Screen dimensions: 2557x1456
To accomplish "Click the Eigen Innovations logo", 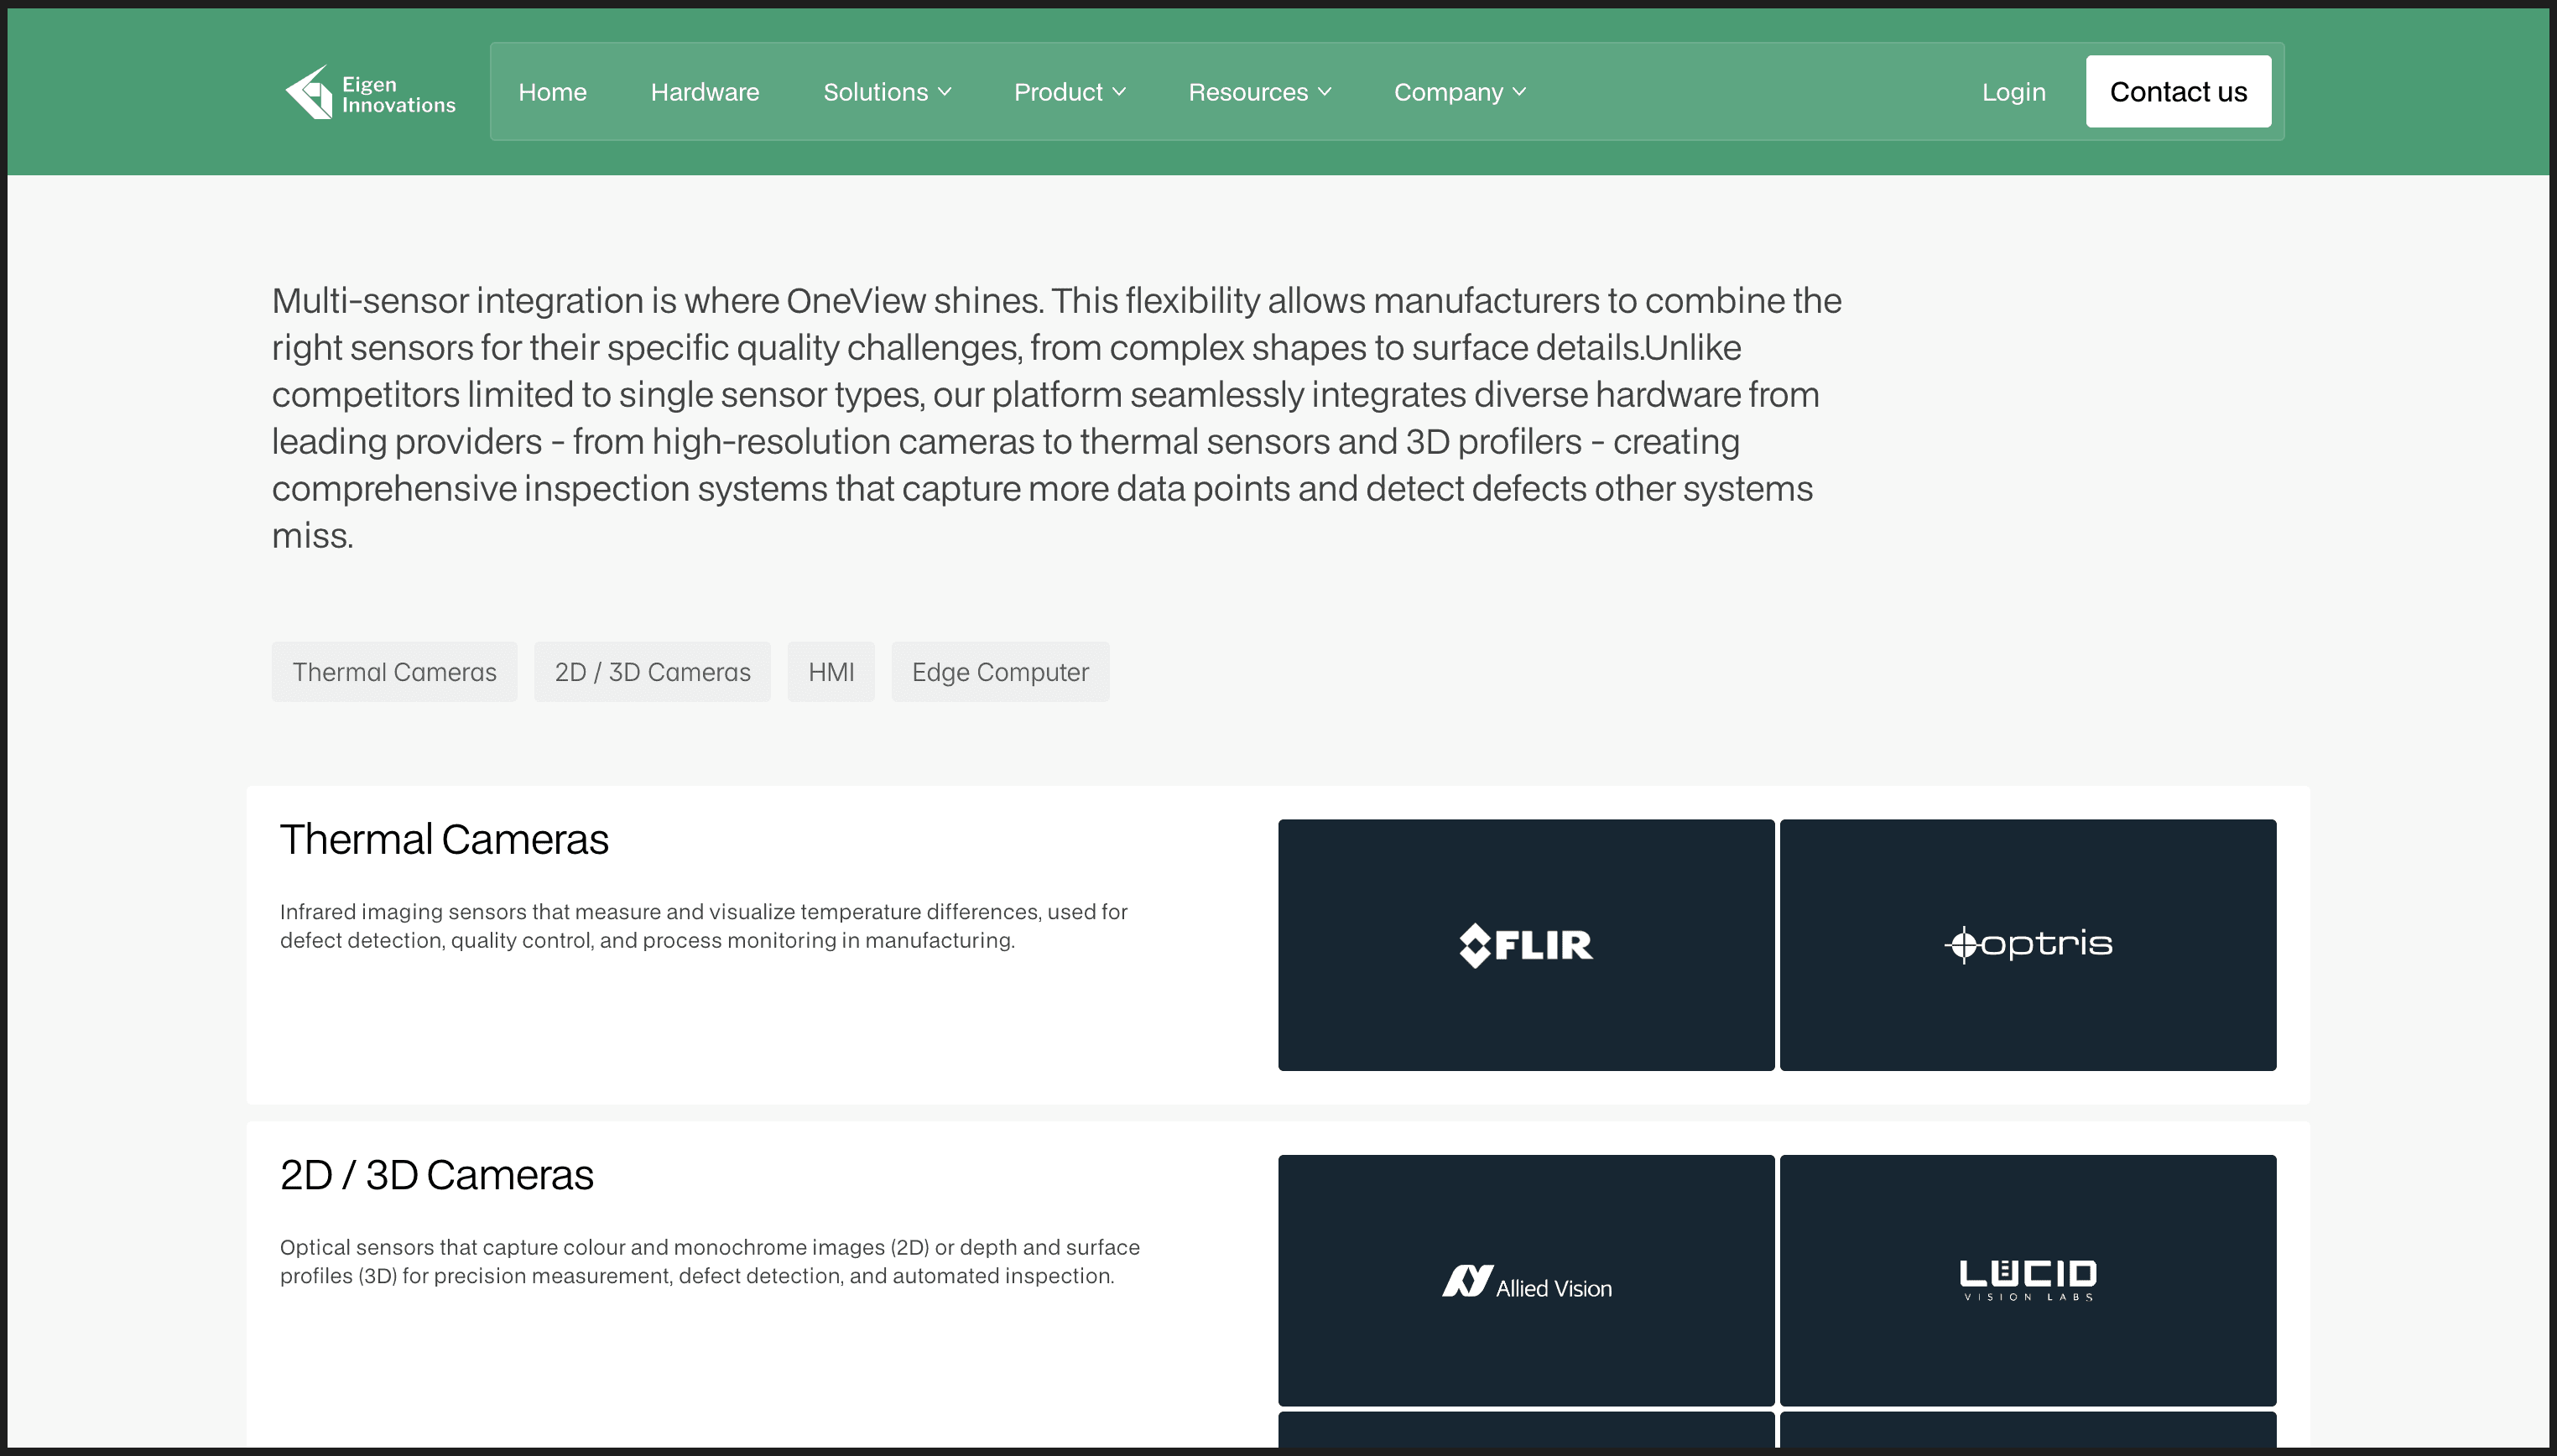I will pos(369,92).
